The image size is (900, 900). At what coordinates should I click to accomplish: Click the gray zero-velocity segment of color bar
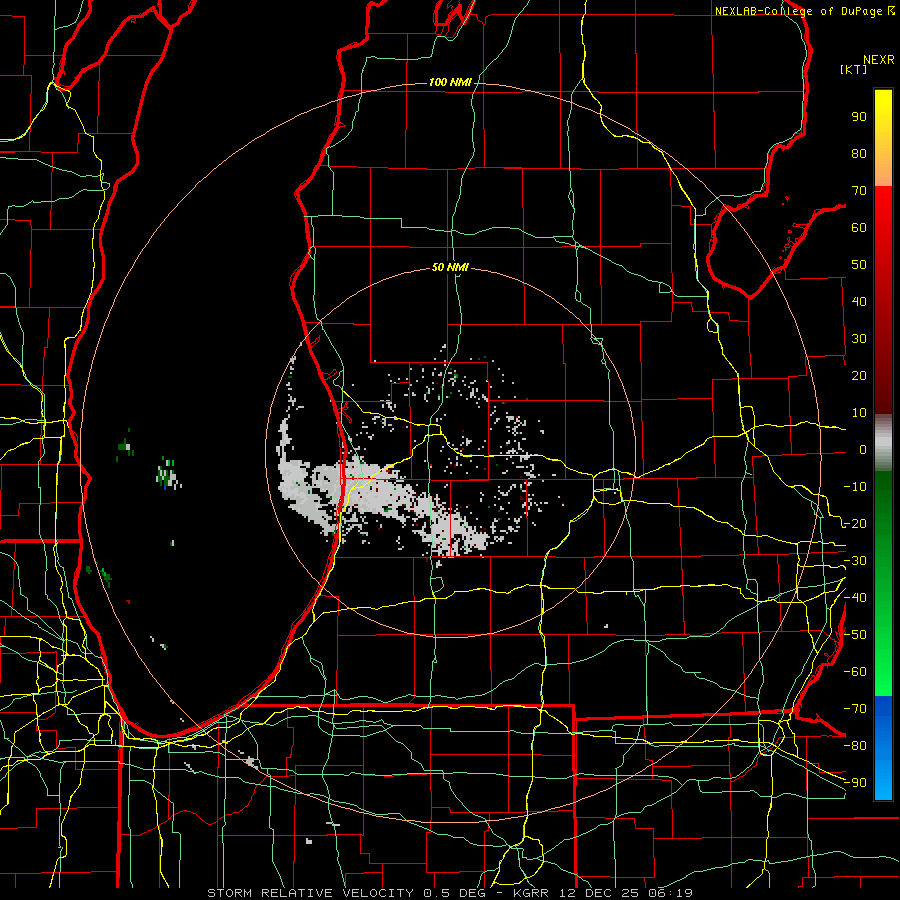tap(883, 443)
